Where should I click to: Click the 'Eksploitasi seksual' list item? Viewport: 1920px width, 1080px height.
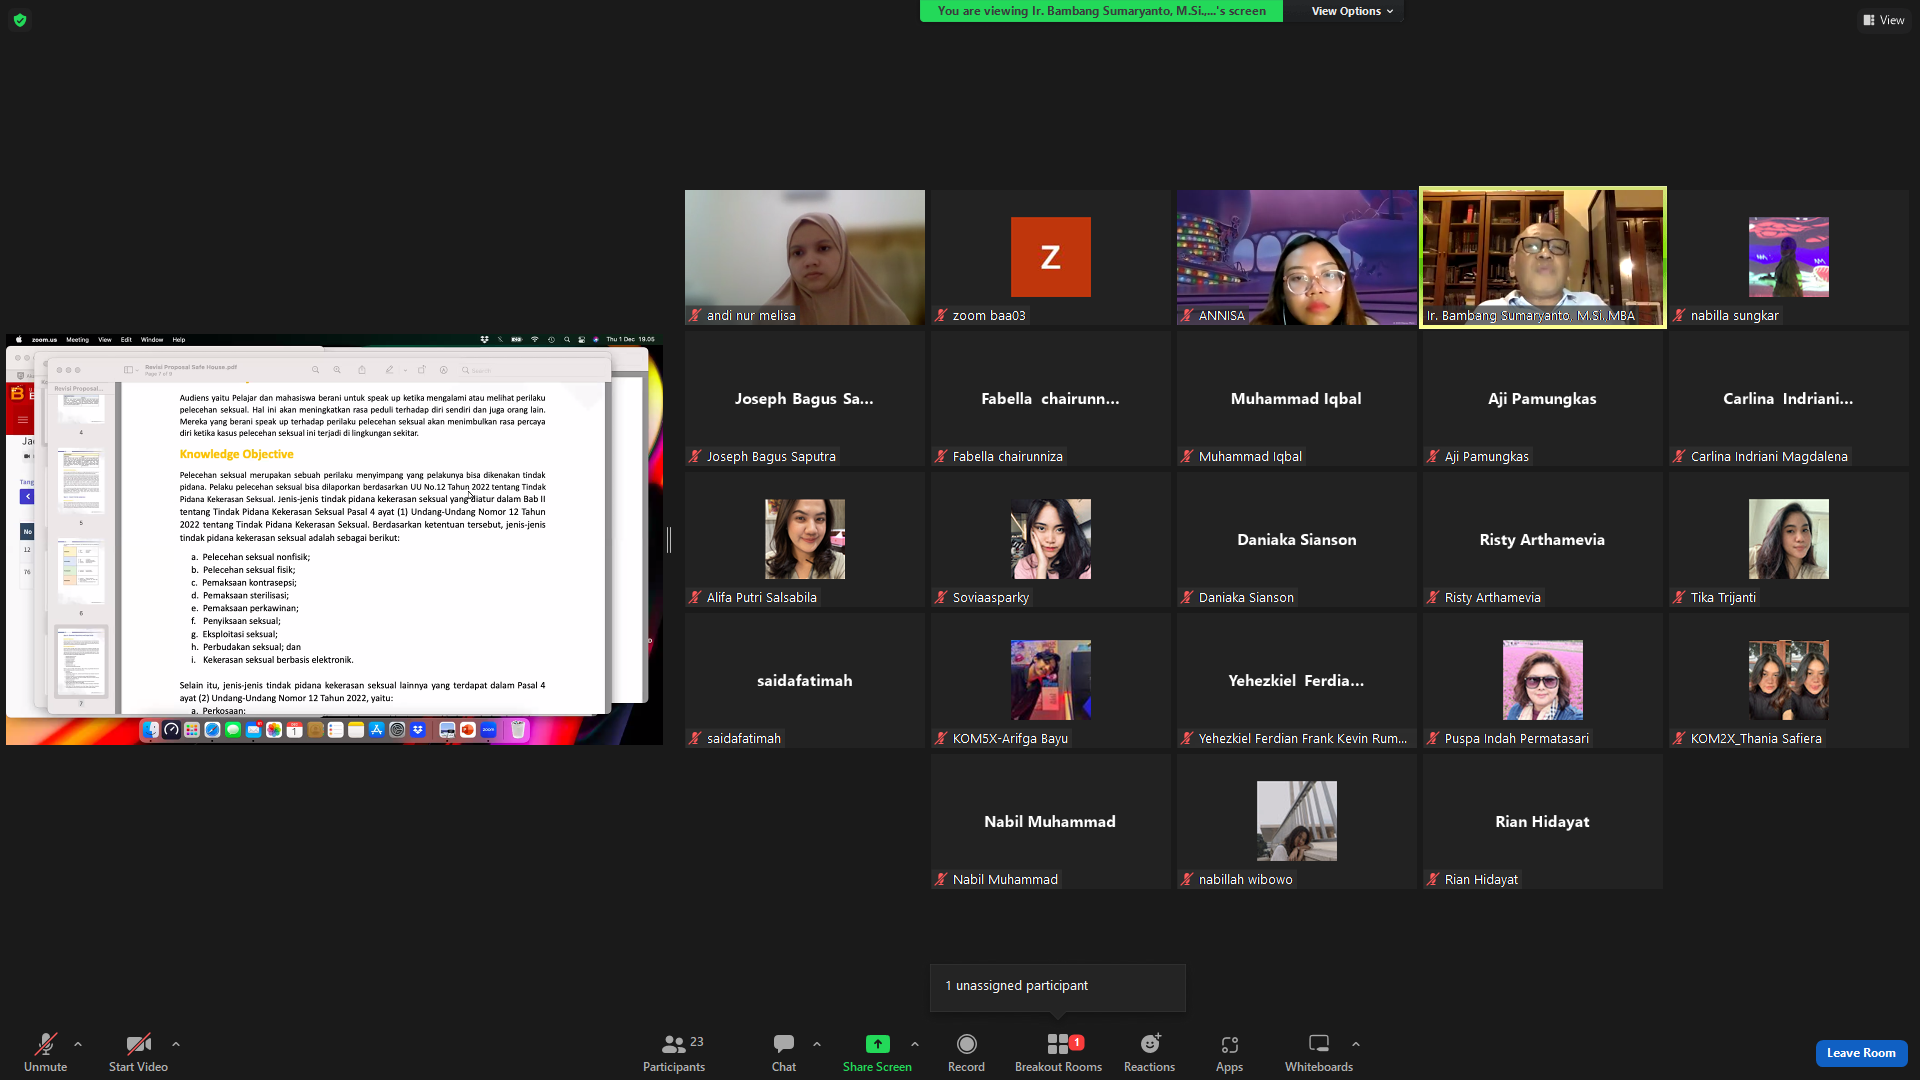pyautogui.click(x=240, y=634)
